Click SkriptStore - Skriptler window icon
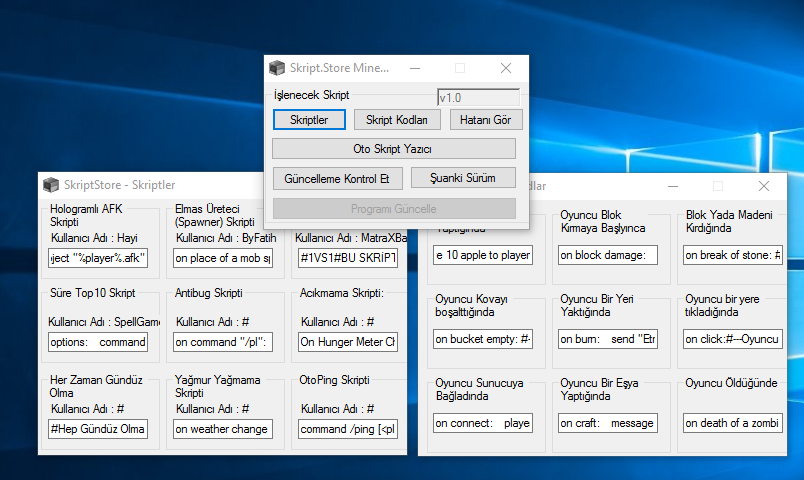The image size is (804, 480). click(51, 185)
